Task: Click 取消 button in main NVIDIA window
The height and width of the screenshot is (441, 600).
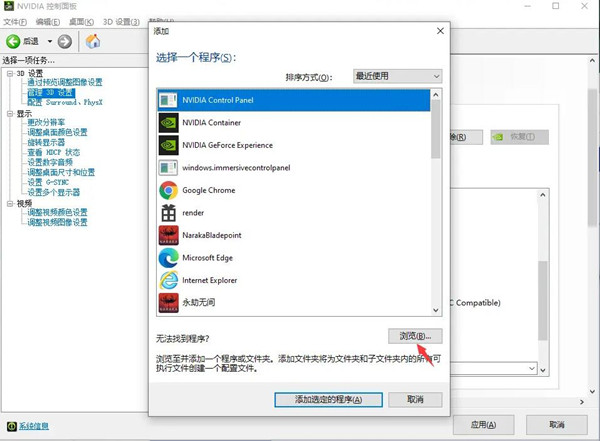Action: point(557,425)
